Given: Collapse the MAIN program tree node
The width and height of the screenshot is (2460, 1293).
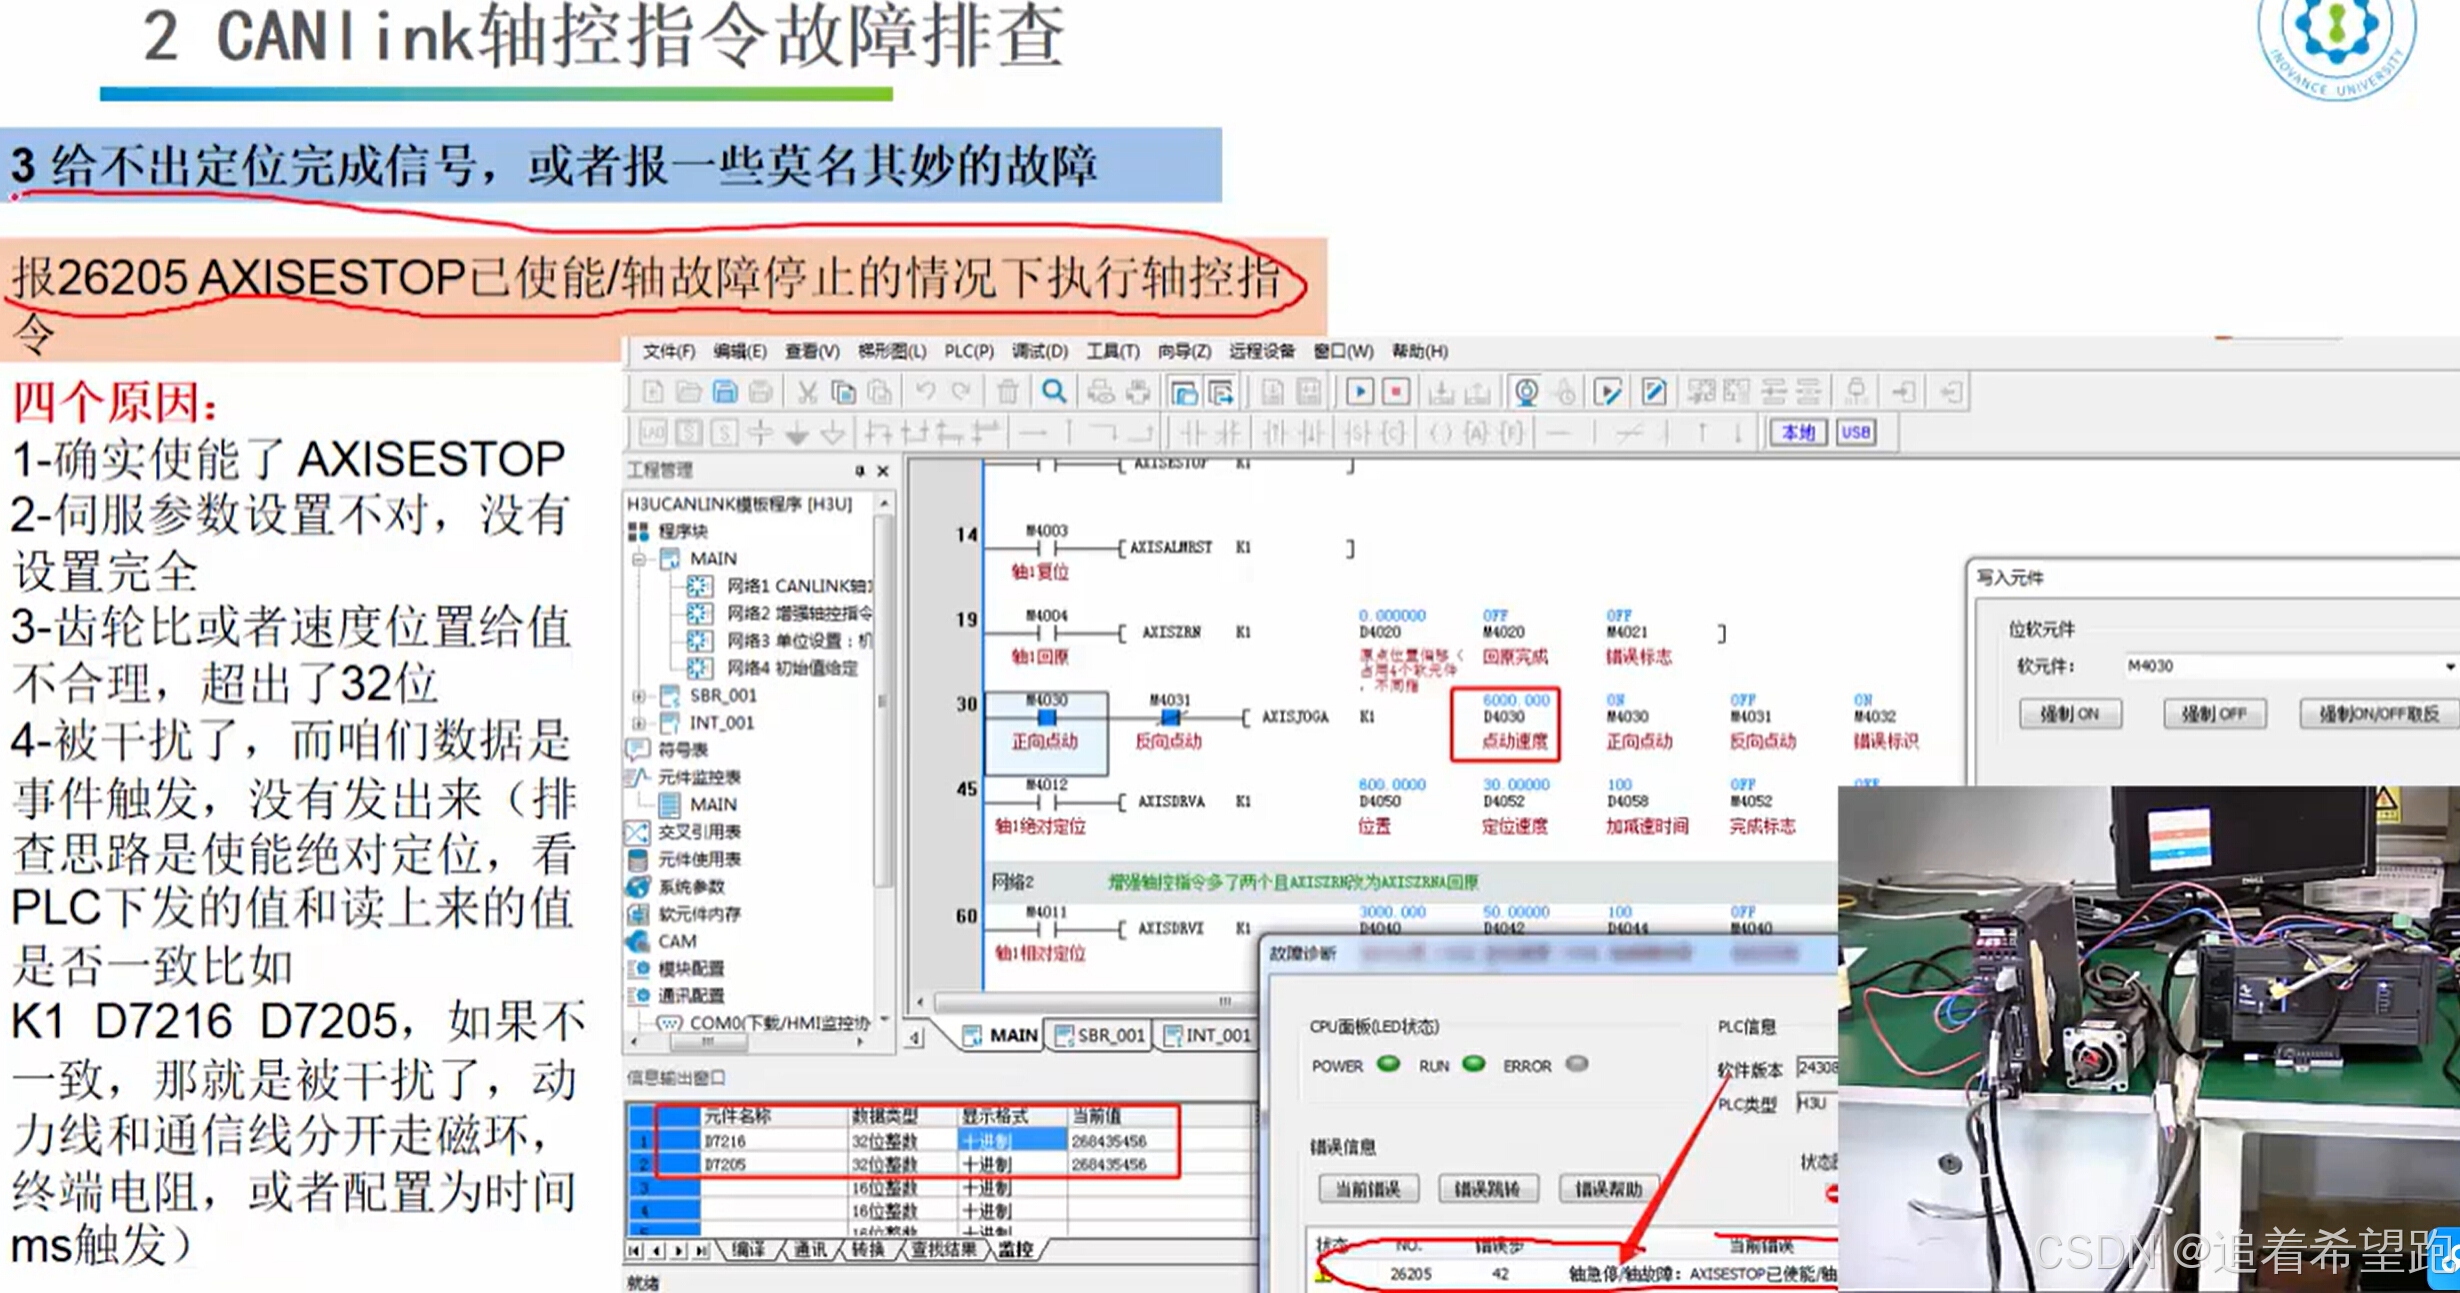Looking at the screenshot, I should pyautogui.click(x=639, y=559).
